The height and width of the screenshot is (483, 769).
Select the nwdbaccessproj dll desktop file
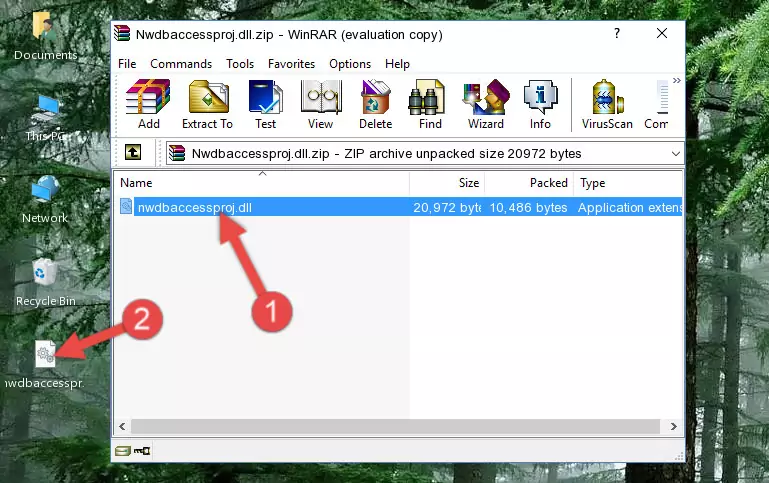pyautogui.click(x=45, y=365)
